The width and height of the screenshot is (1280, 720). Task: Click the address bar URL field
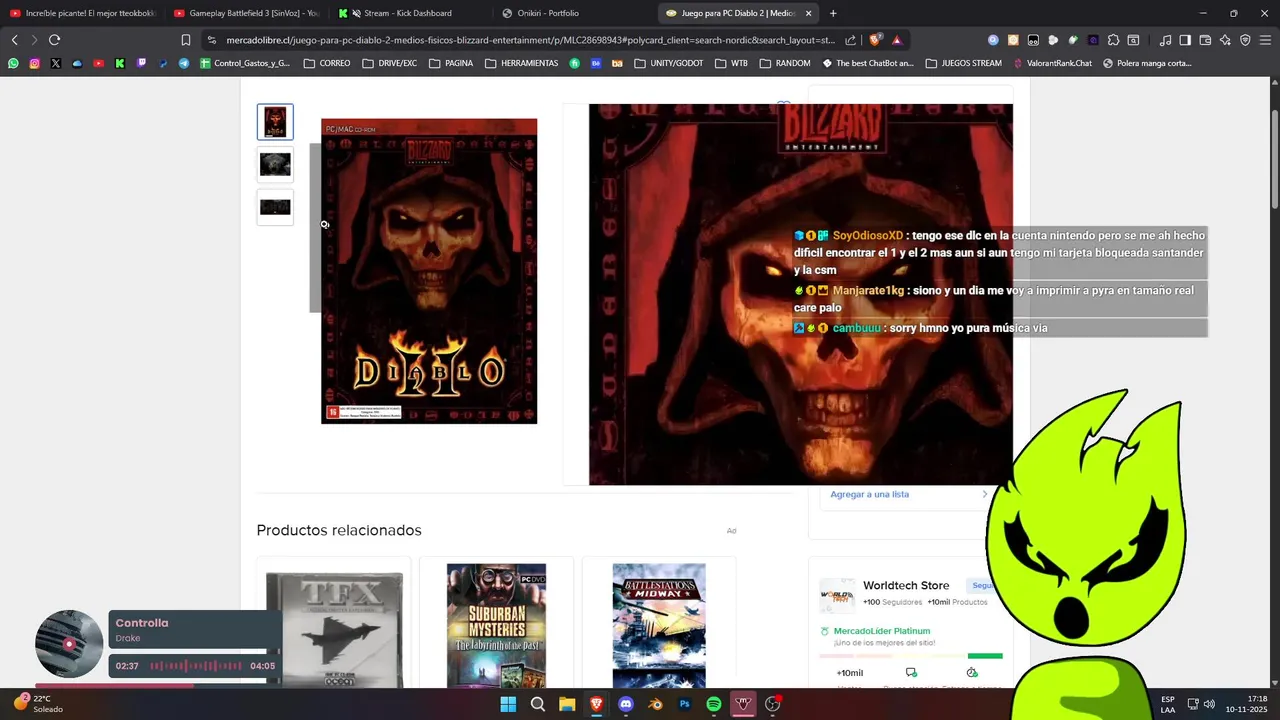pos(530,40)
